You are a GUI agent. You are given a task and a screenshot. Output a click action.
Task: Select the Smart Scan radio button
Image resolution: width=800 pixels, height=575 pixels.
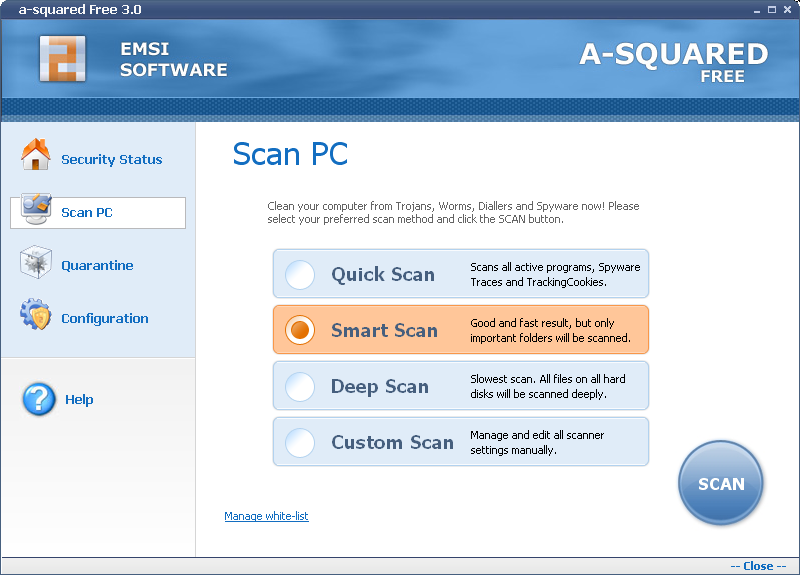click(300, 330)
